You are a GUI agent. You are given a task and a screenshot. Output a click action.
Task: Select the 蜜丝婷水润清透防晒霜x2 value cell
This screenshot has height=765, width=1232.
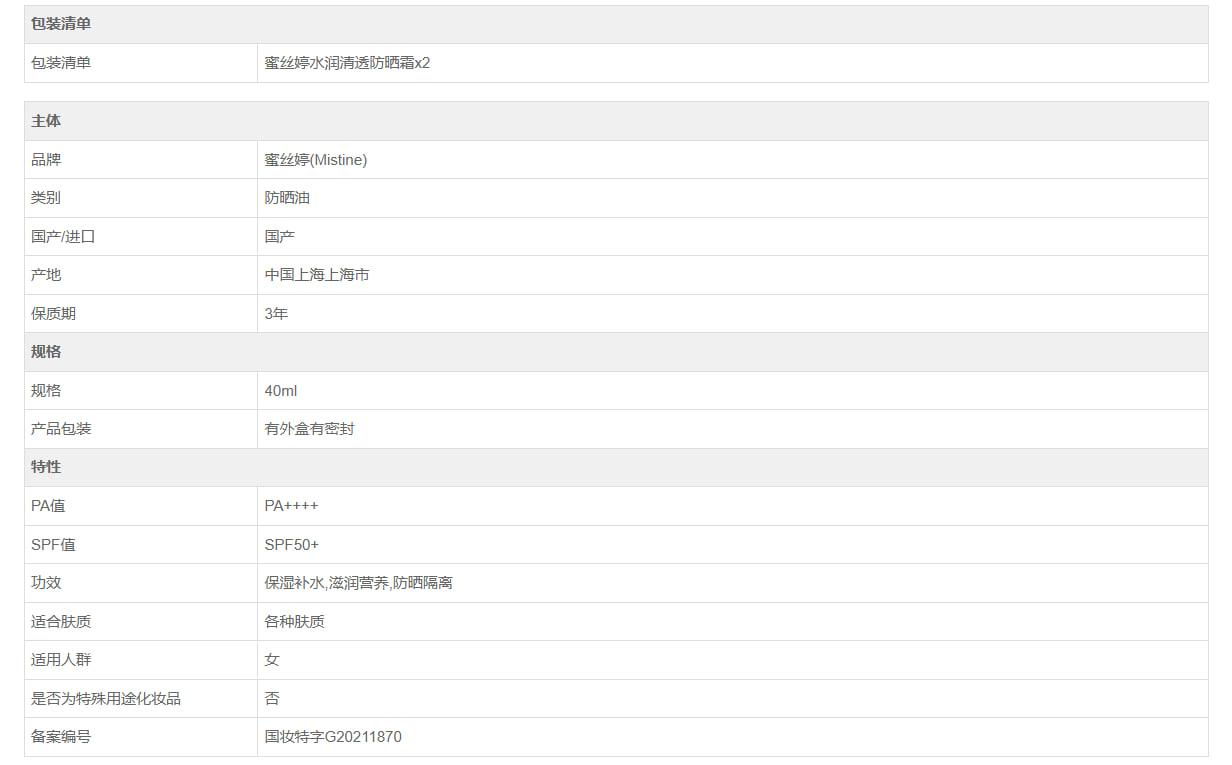(x=347, y=63)
